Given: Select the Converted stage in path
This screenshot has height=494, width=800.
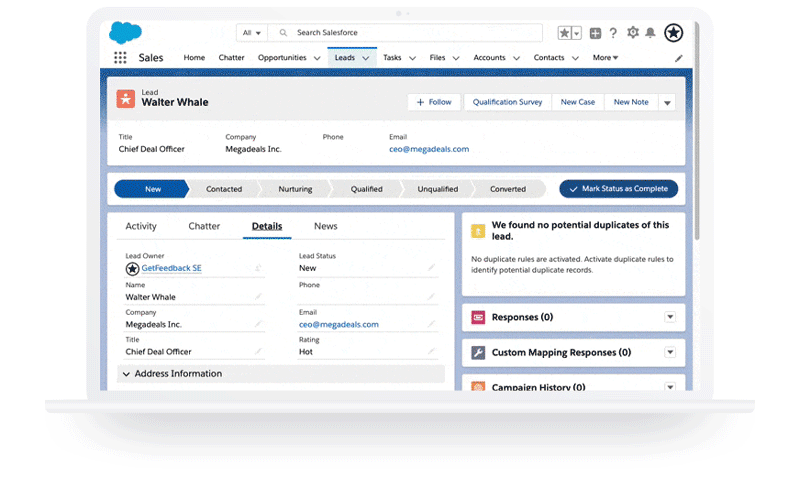Looking at the screenshot, I should pyautogui.click(x=508, y=189).
